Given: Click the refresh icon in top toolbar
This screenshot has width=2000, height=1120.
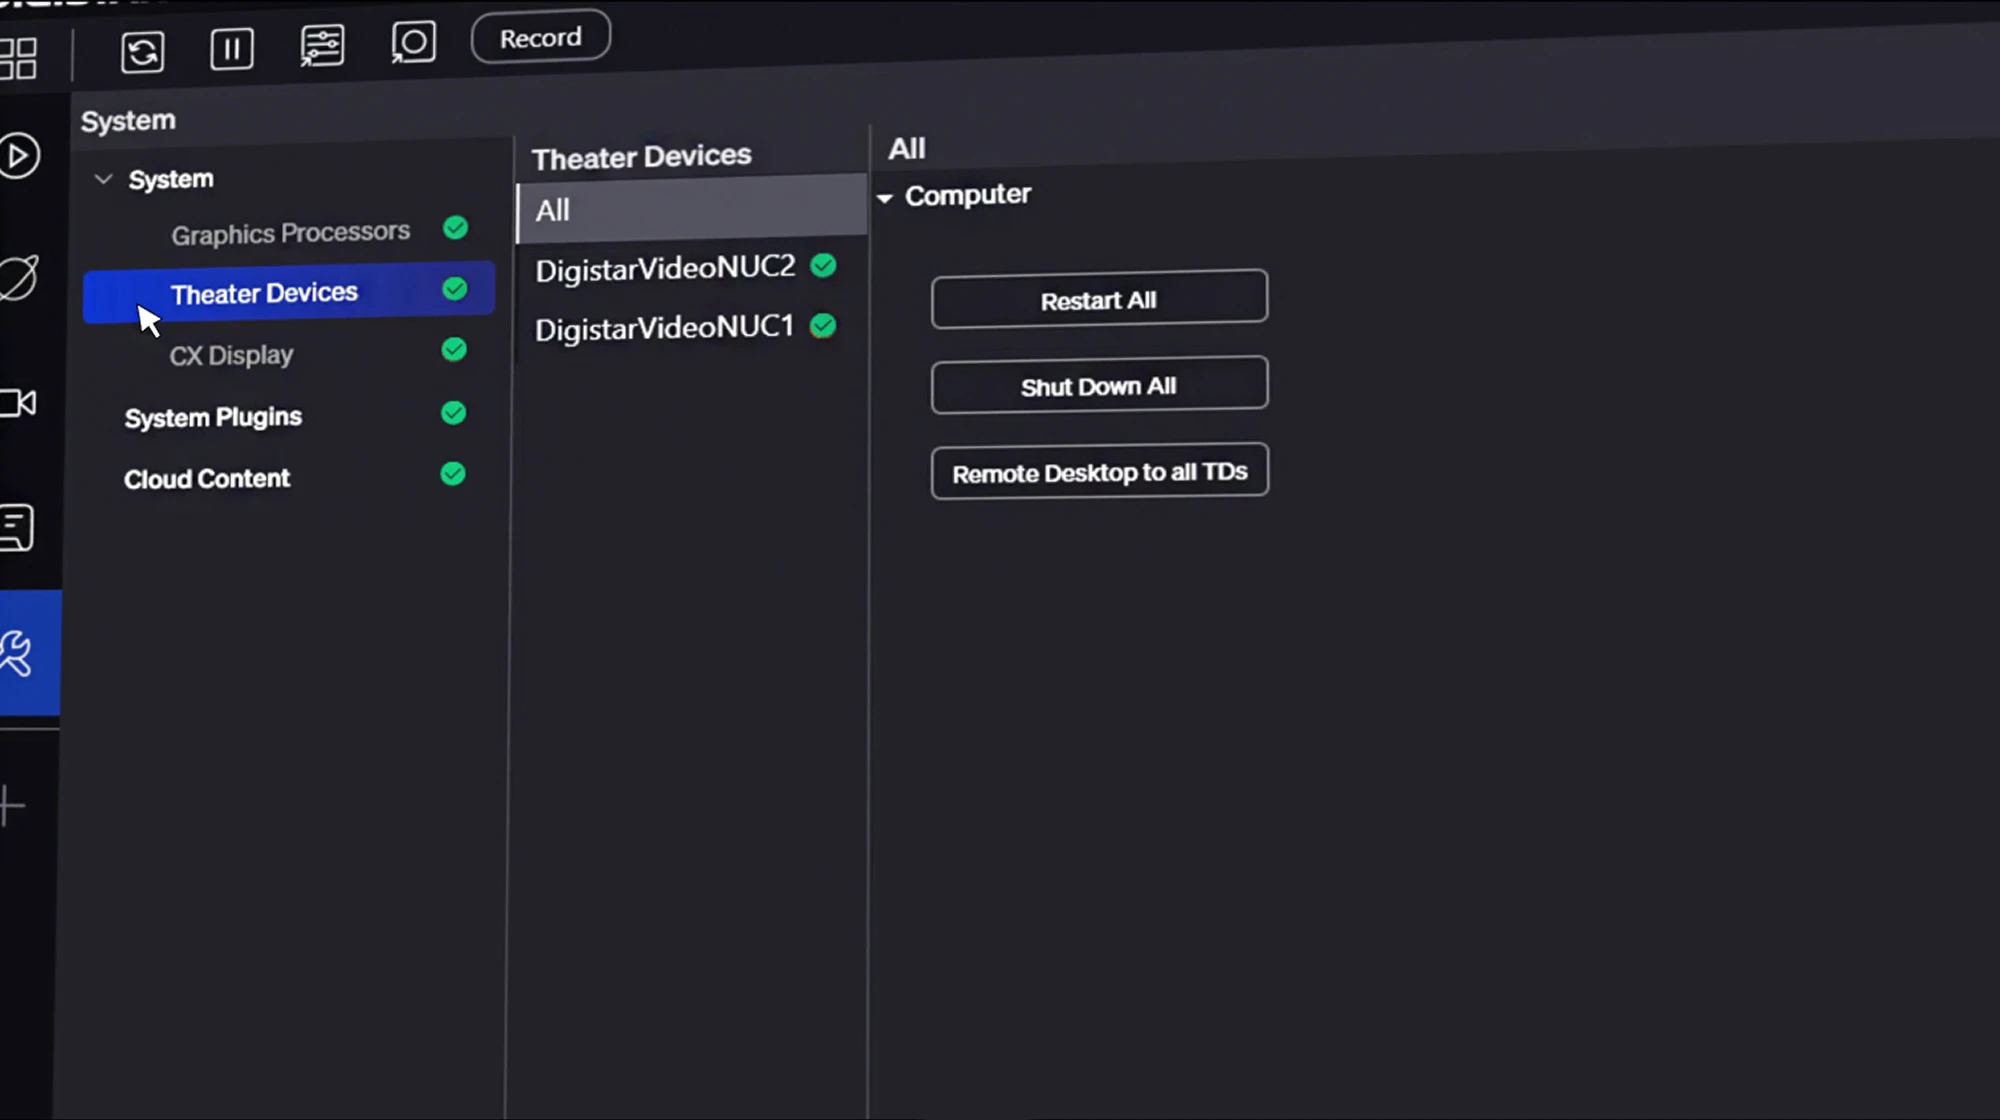Looking at the screenshot, I should [142, 52].
